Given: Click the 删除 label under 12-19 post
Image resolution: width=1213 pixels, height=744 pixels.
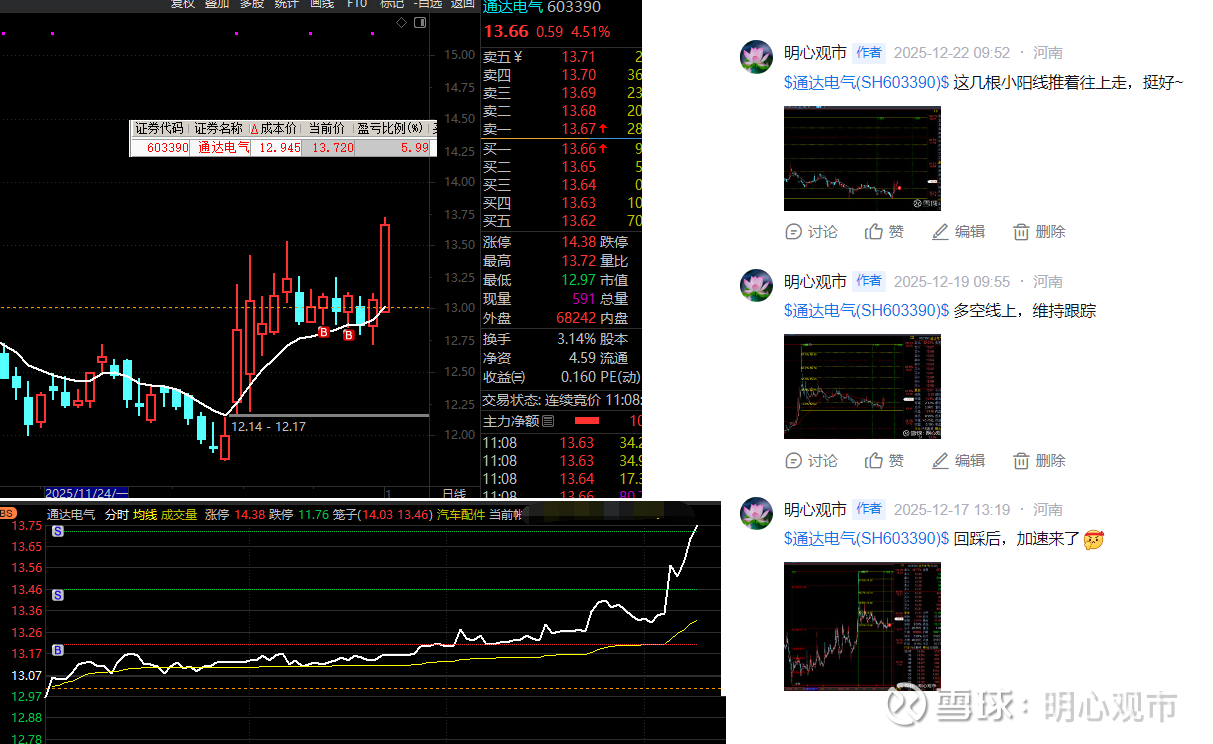Looking at the screenshot, I should pos(1051,461).
